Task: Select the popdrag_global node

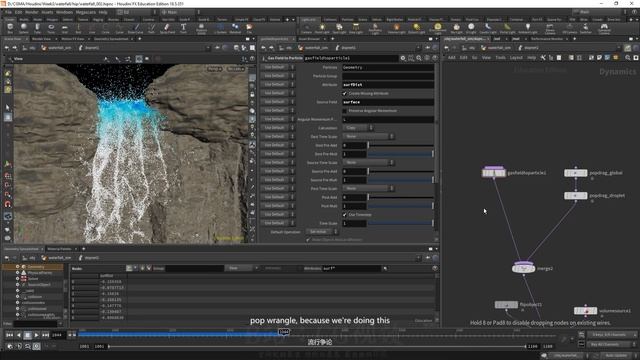Action: (576, 173)
